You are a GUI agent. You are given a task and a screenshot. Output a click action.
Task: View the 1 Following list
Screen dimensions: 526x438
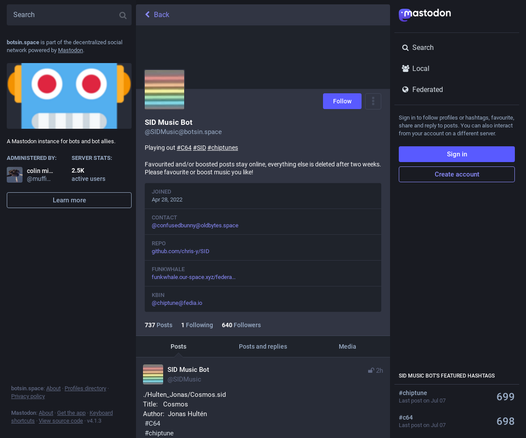[197, 325]
